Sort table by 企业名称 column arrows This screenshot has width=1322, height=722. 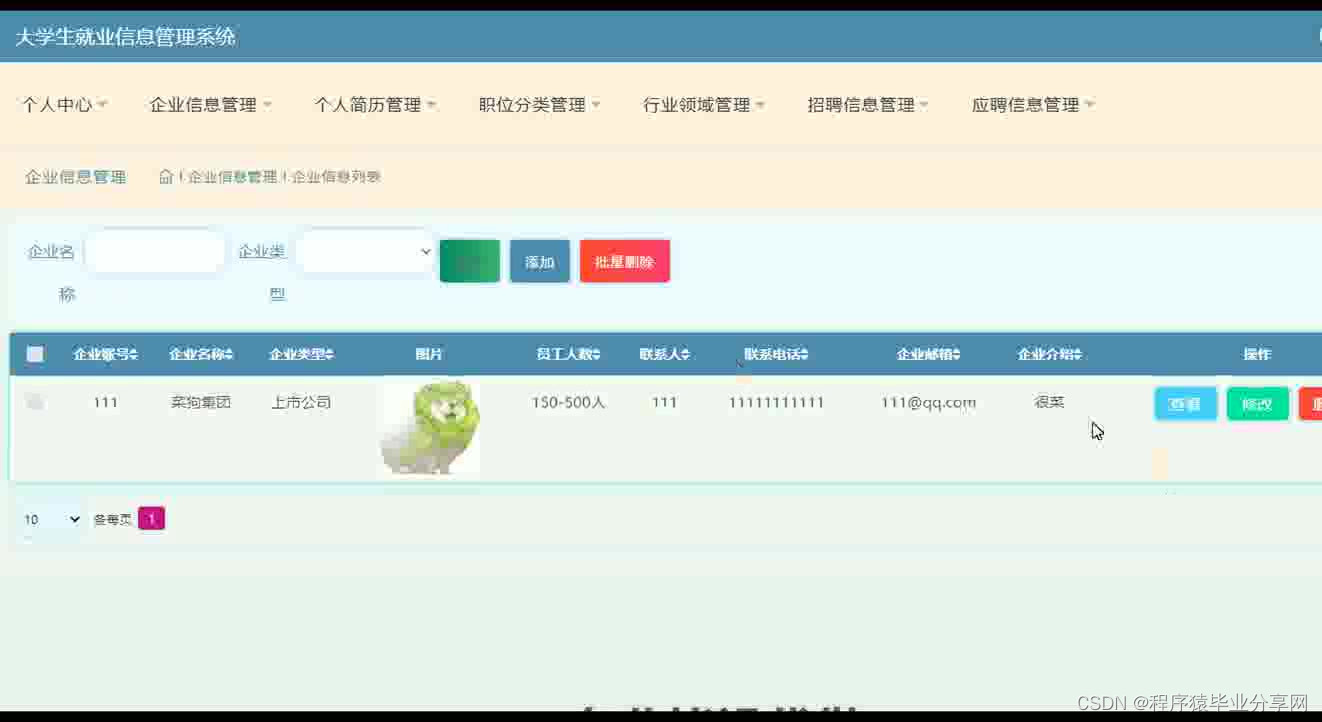pyautogui.click(x=230, y=354)
